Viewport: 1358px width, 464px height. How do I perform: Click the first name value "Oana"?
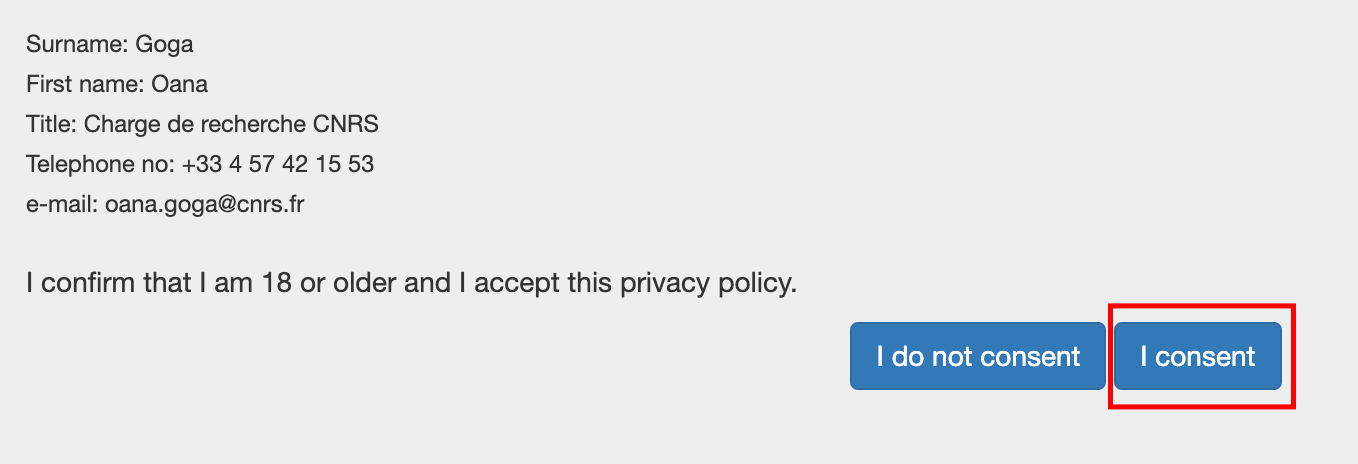179,84
